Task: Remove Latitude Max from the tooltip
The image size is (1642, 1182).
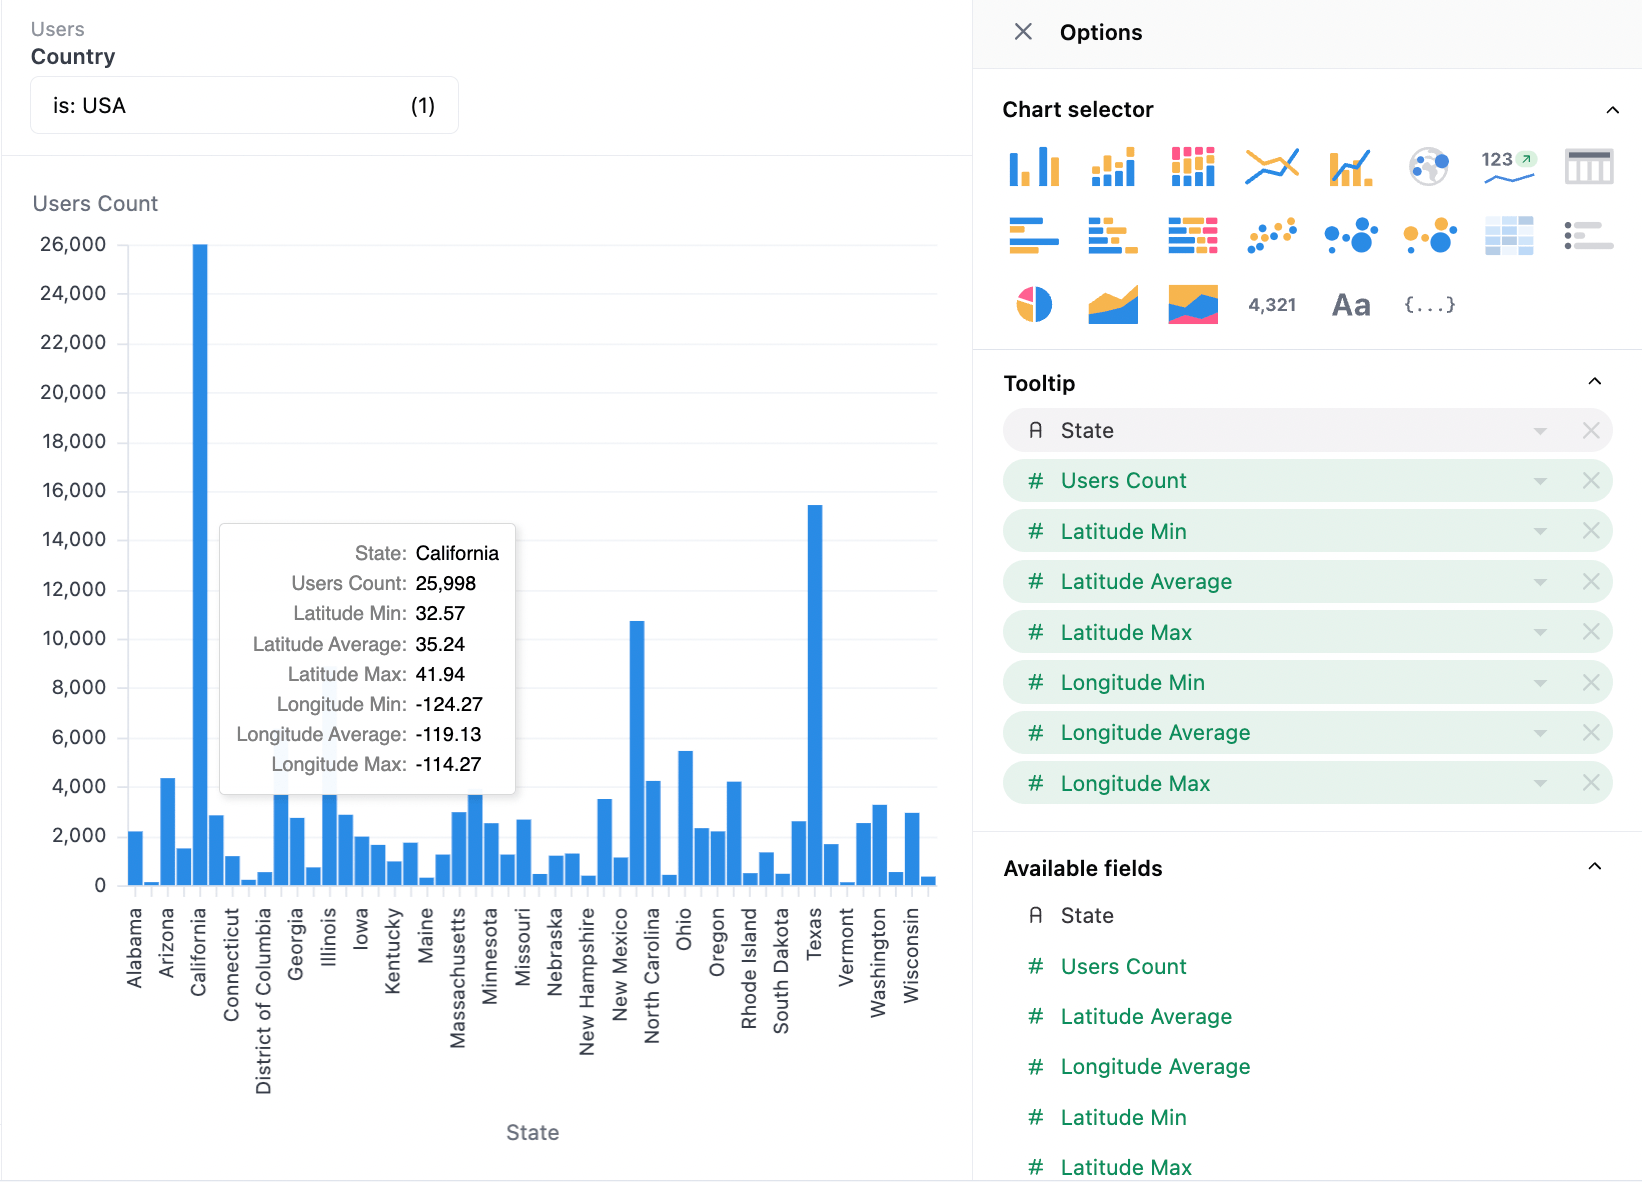Action: (x=1591, y=632)
